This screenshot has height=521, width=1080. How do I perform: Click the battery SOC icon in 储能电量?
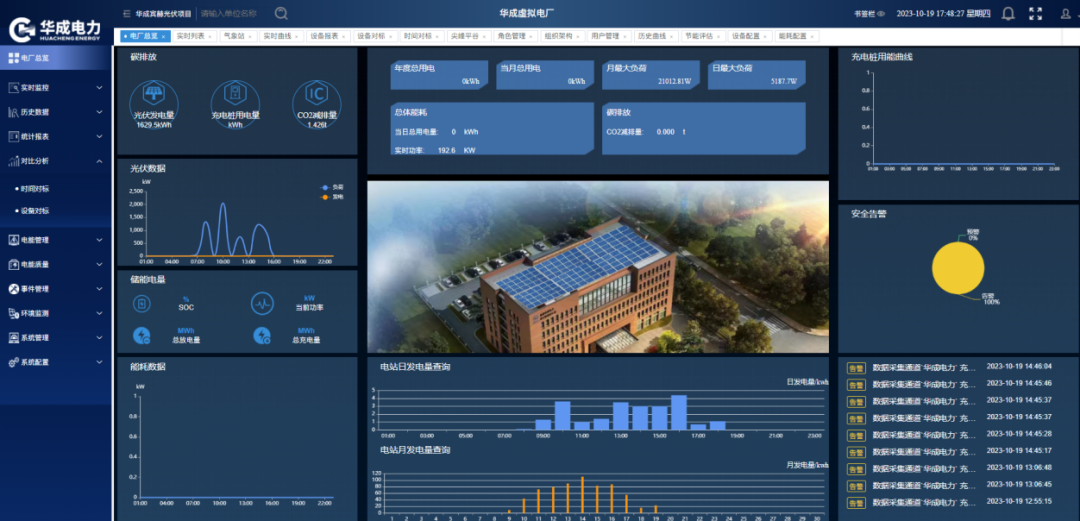(x=142, y=303)
